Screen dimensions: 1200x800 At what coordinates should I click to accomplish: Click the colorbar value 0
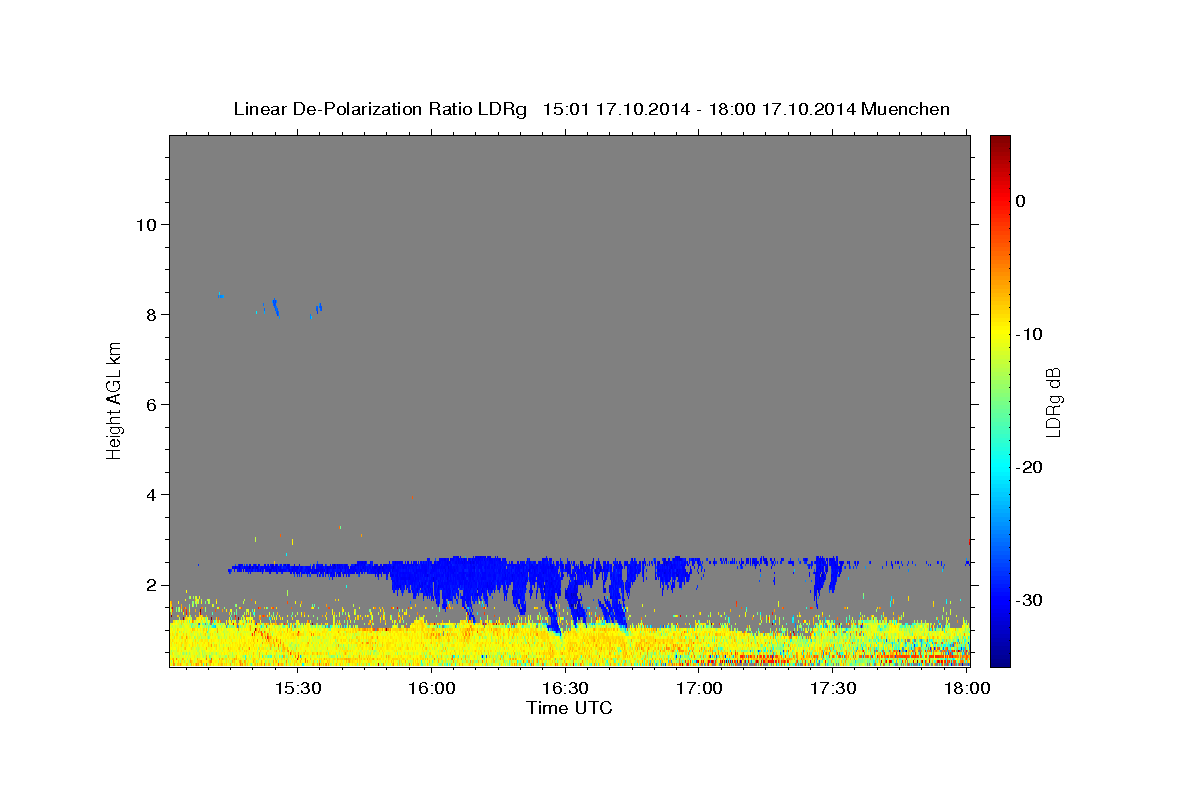[x=1021, y=201]
